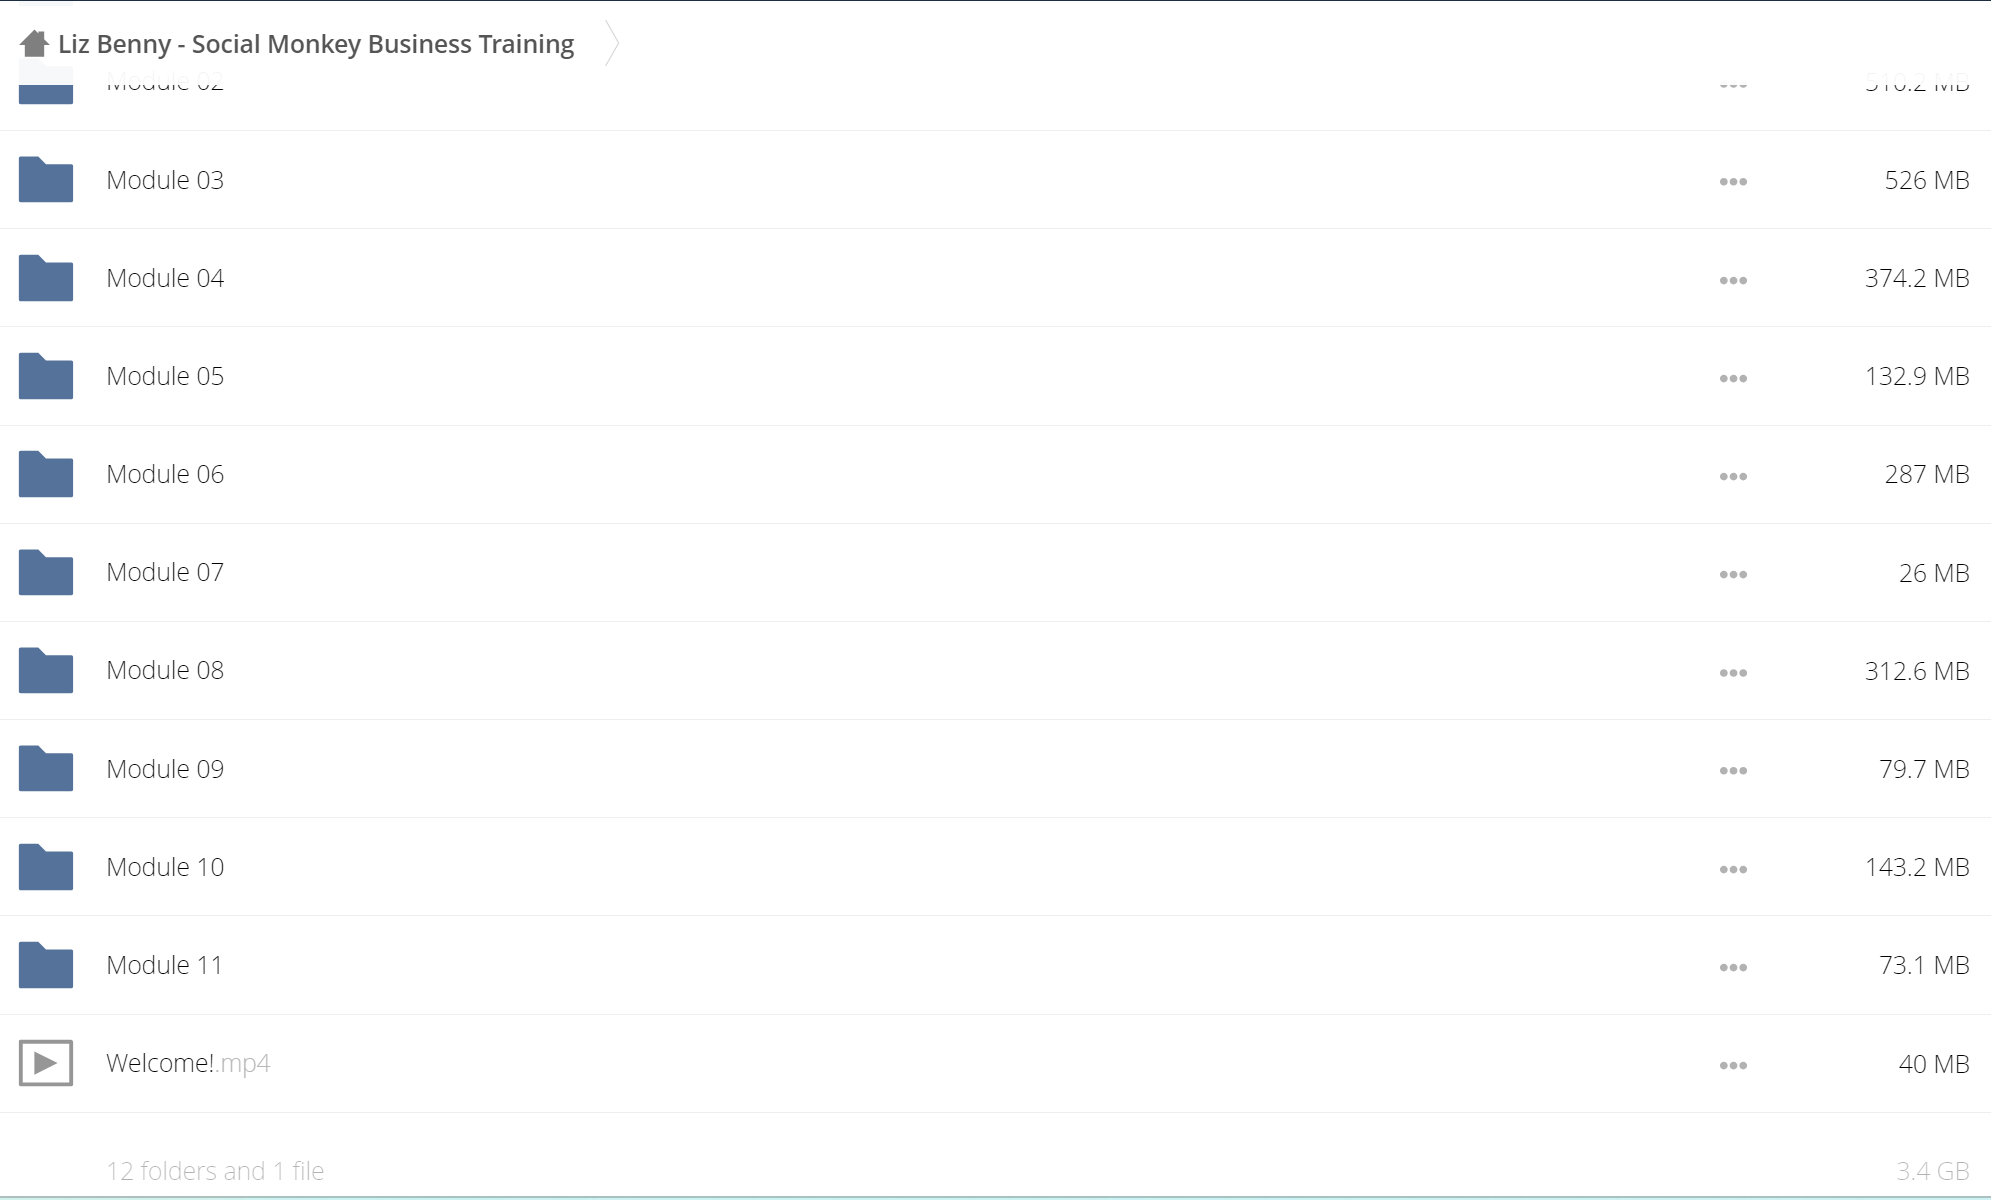Open Liz Benny - Social Monkey Business Training breadcrumb
The height and width of the screenshot is (1200, 1991).
point(316,44)
